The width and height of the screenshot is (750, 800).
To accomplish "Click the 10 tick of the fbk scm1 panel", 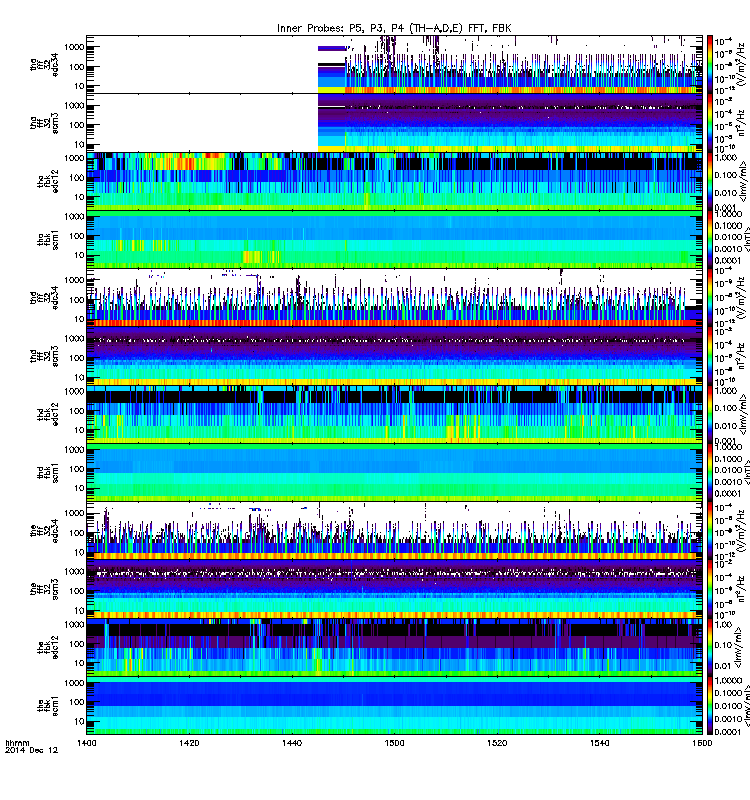I will coord(79,721).
